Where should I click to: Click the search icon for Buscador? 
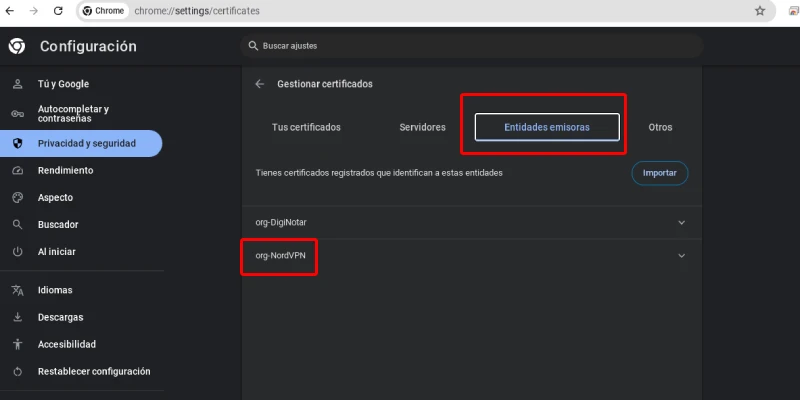(x=18, y=224)
